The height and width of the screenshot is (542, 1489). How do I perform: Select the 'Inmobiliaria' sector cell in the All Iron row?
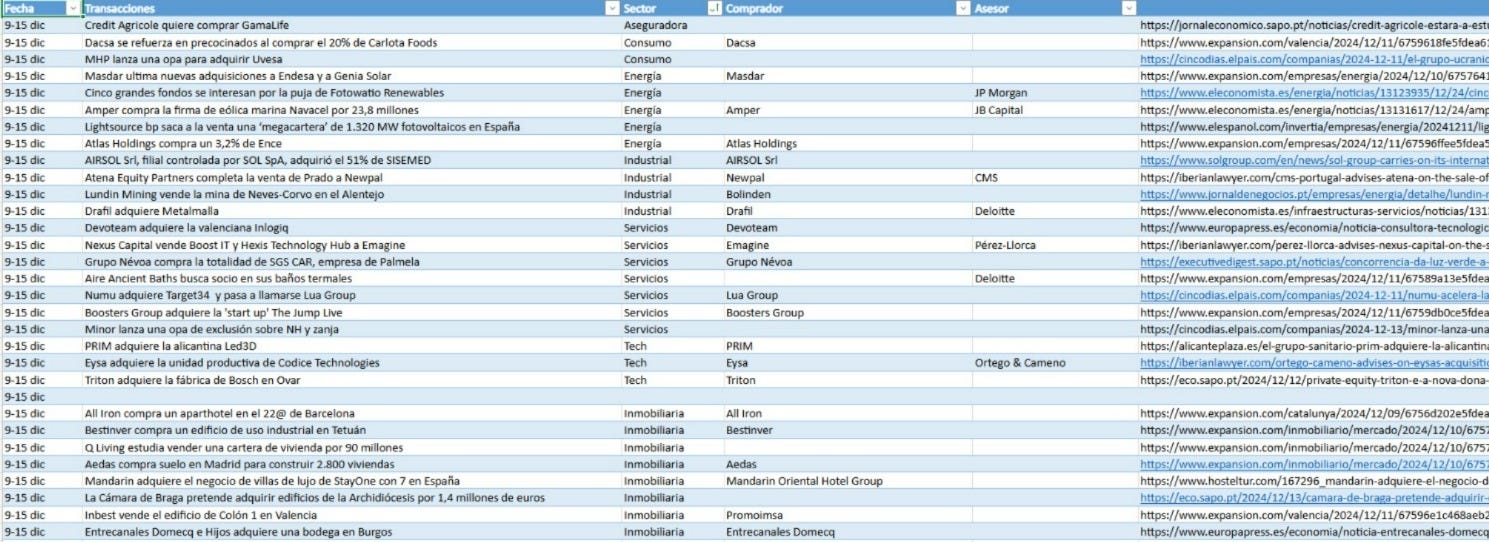tap(672, 413)
